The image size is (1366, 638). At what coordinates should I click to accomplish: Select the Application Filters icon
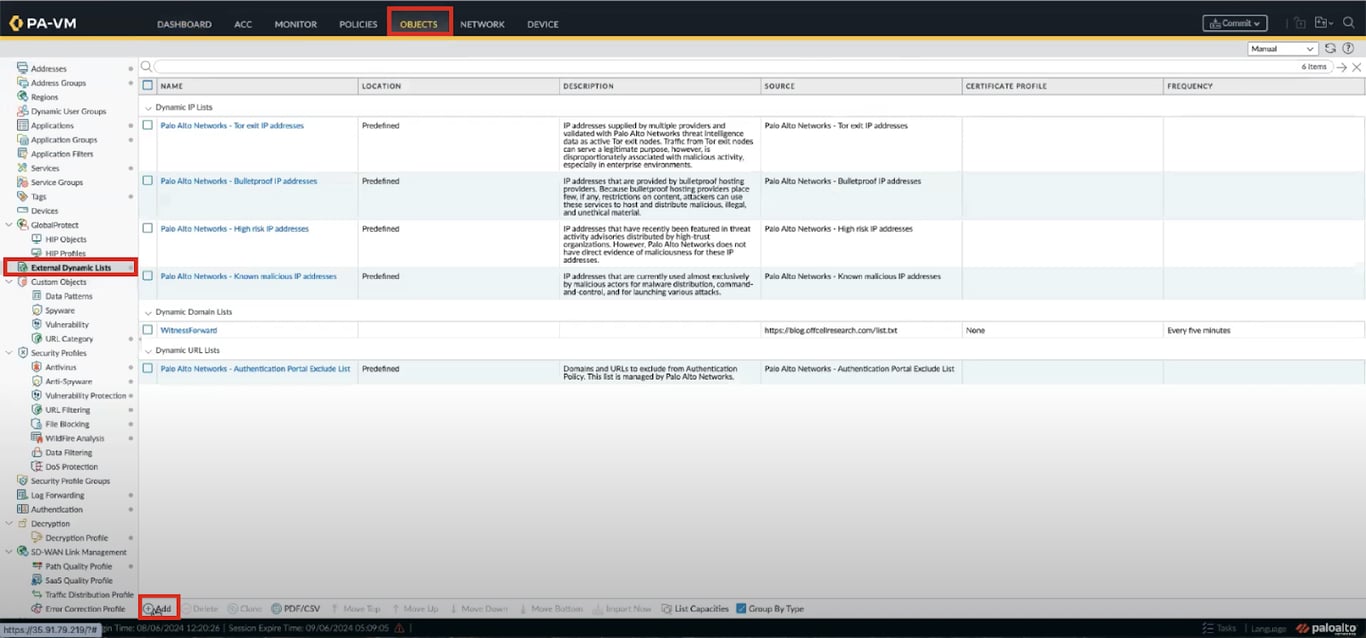pos(22,154)
